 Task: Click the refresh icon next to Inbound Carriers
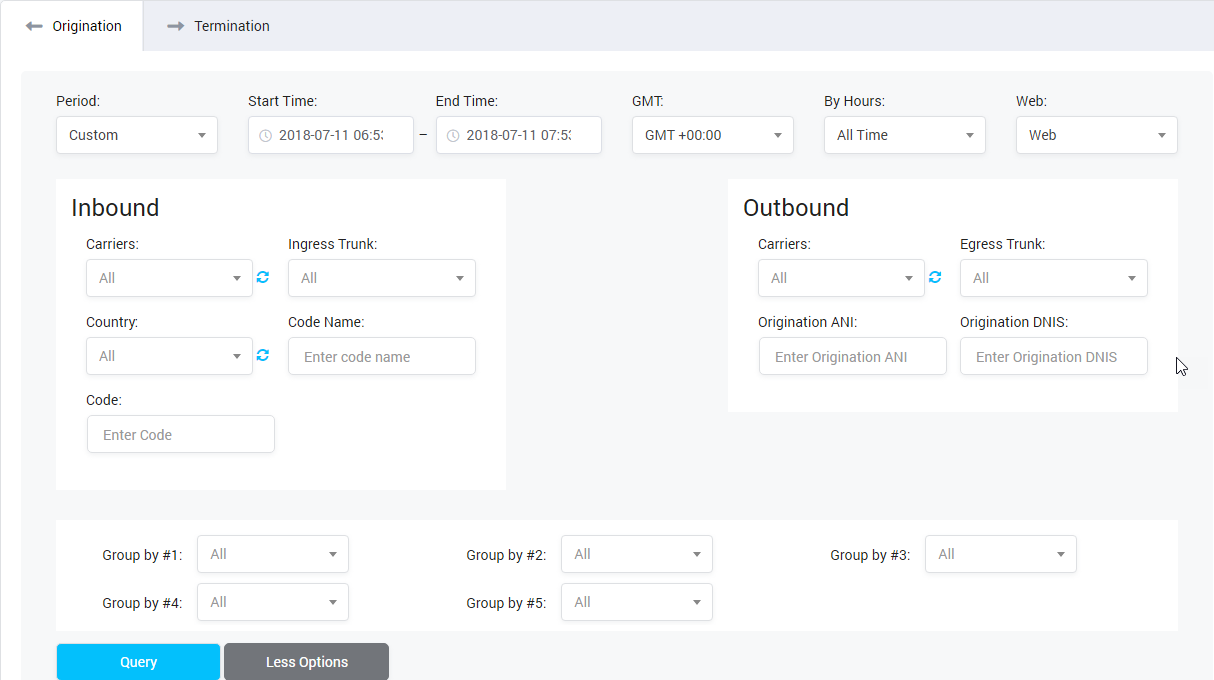tap(263, 277)
